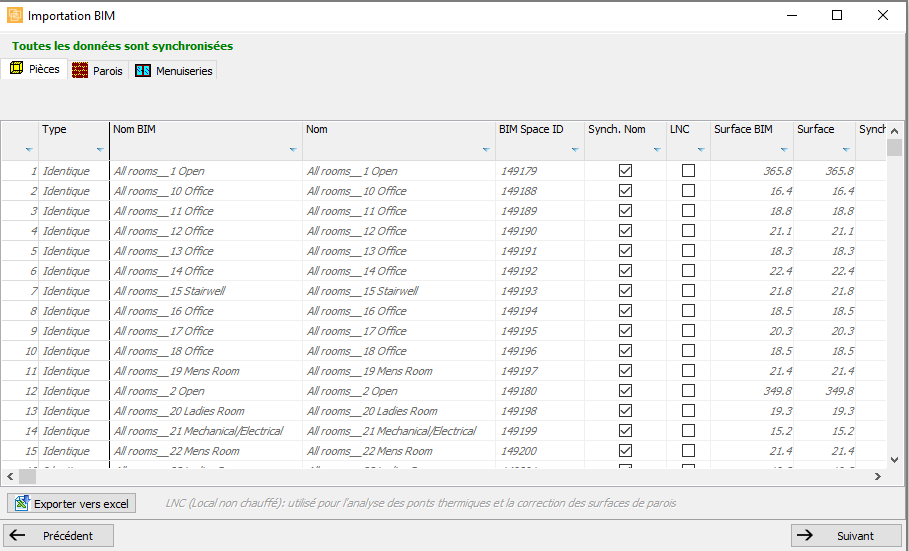Viewport: 909px width, 551px height.
Task: Open the Surface BIM filter dropdown
Action: coord(784,150)
